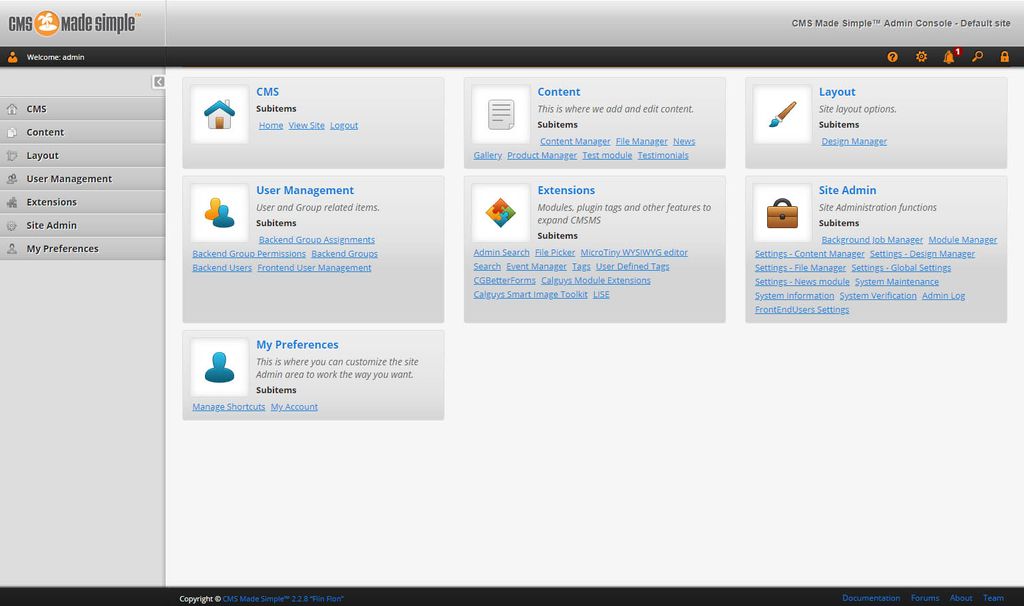Click the Logout link in CMS card
The width and height of the screenshot is (1024, 606).
(x=344, y=125)
